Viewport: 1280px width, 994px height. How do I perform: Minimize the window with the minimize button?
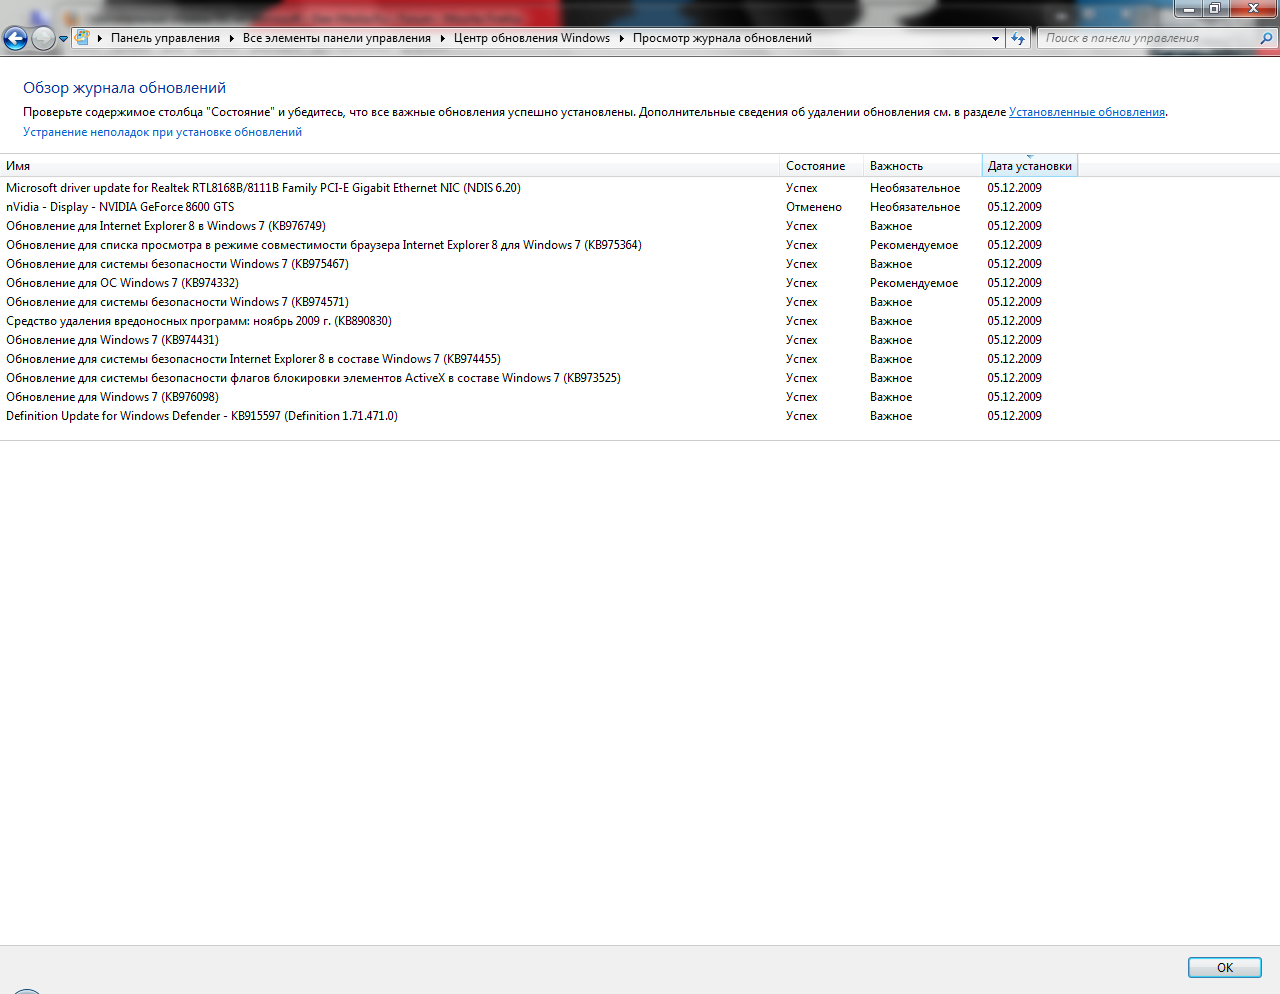[1188, 8]
